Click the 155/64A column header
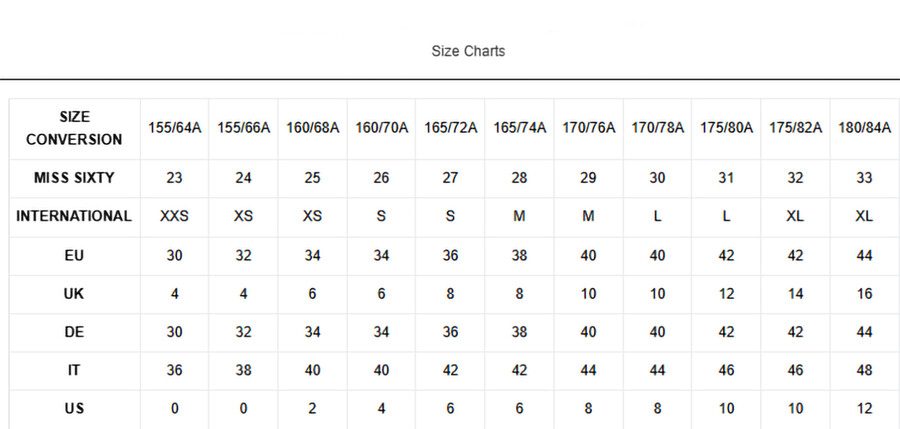The width and height of the screenshot is (900, 429). click(x=174, y=128)
